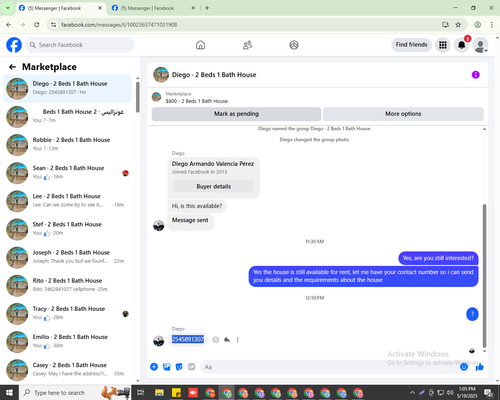Click Diego chat header avatar
Image resolution: width=500 pixels, height=400 pixels.
point(161,75)
